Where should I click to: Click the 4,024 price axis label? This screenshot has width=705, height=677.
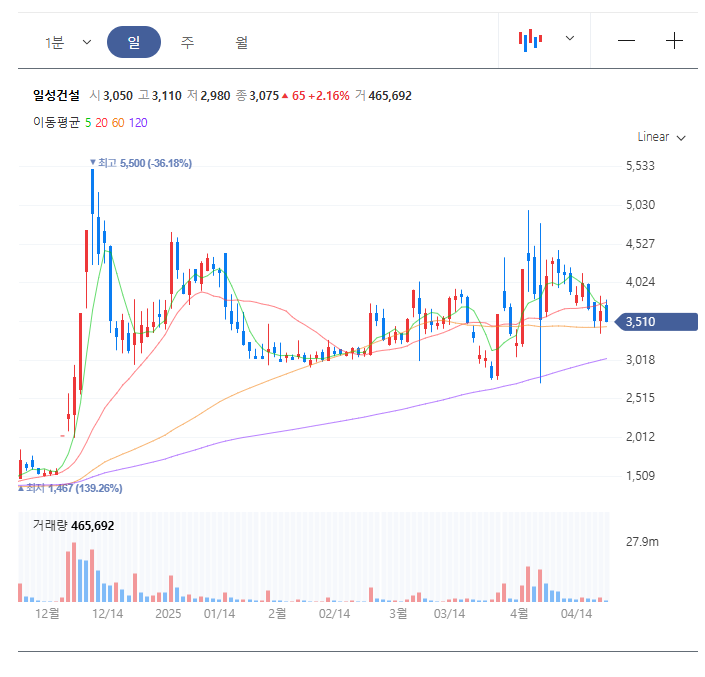(640, 282)
